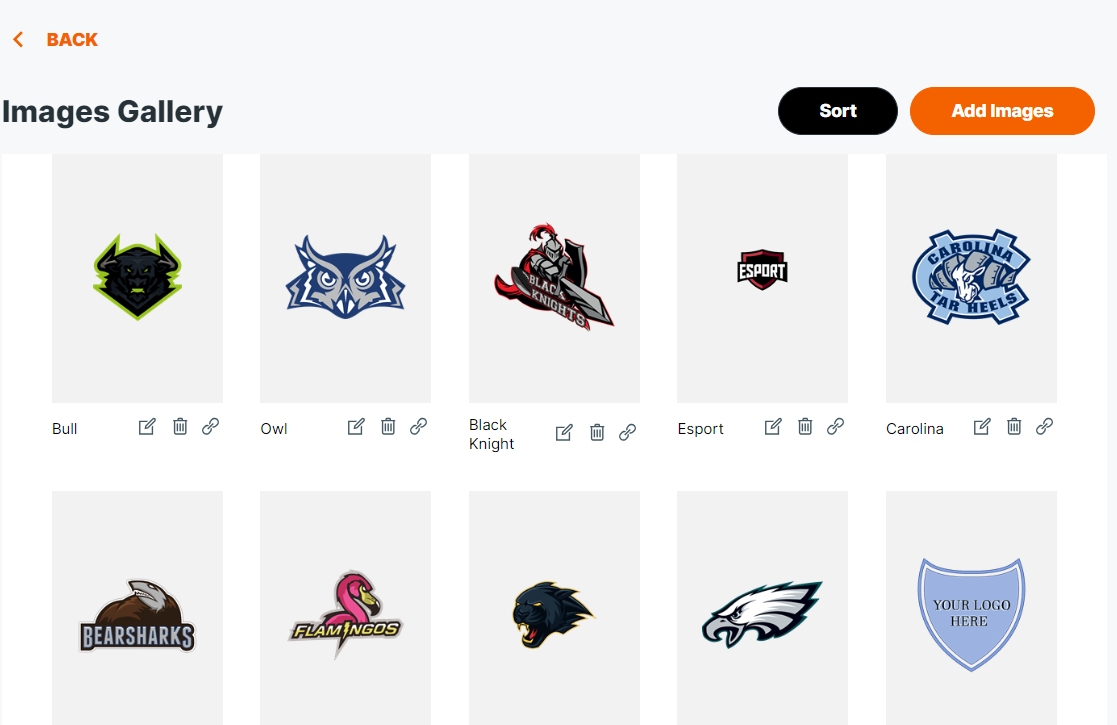The image size is (1117, 725).
Task: Go back using the BACK link
Action: pos(56,40)
